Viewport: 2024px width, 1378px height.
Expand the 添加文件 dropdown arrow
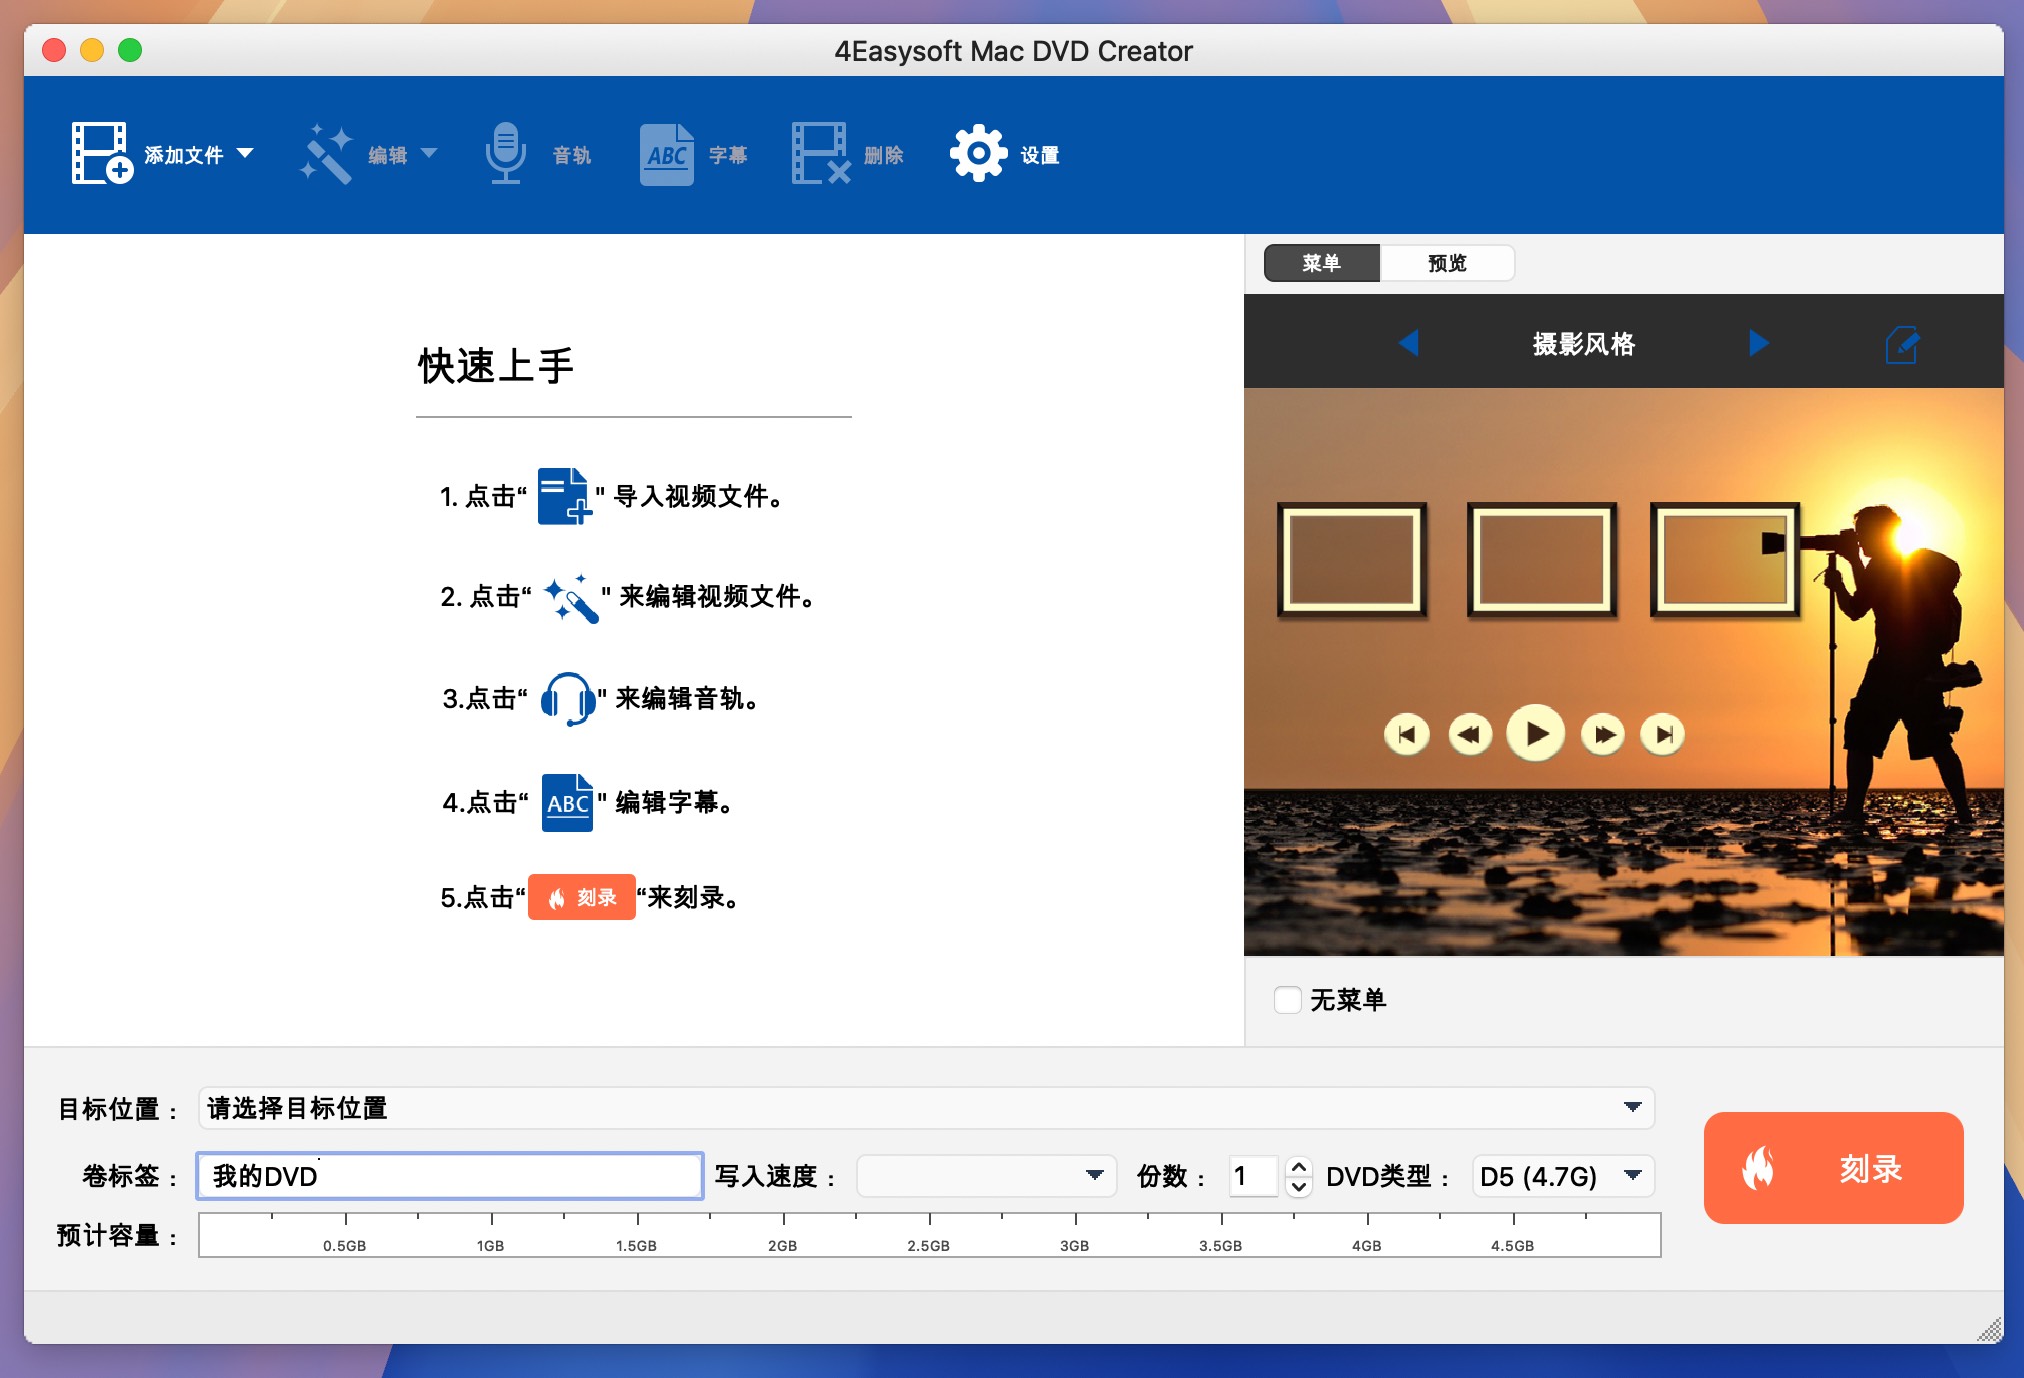point(246,153)
